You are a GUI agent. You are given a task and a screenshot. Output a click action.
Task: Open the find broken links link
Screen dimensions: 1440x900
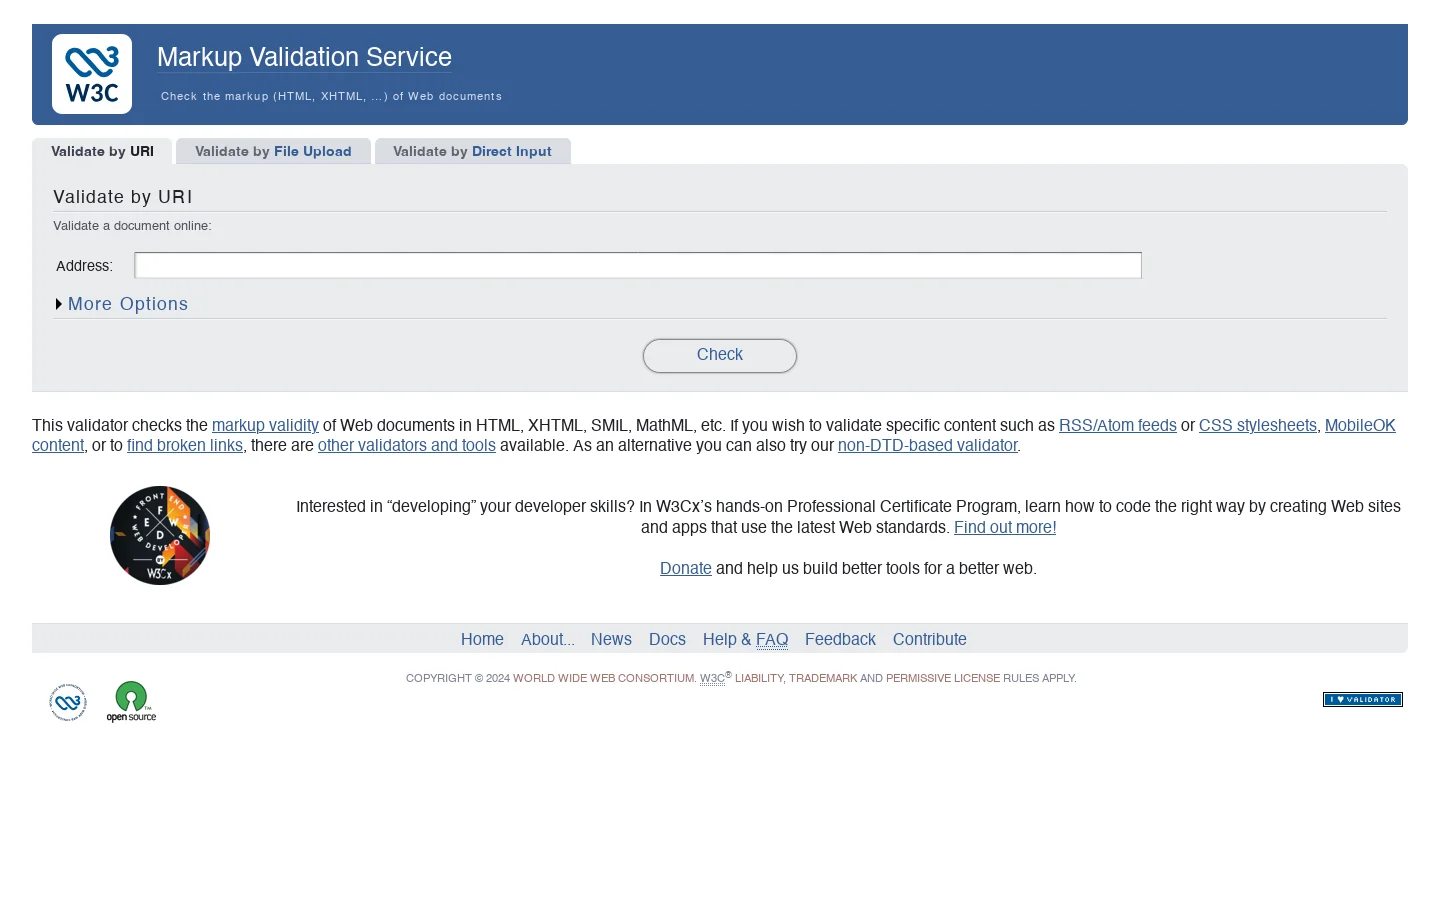click(185, 445)
